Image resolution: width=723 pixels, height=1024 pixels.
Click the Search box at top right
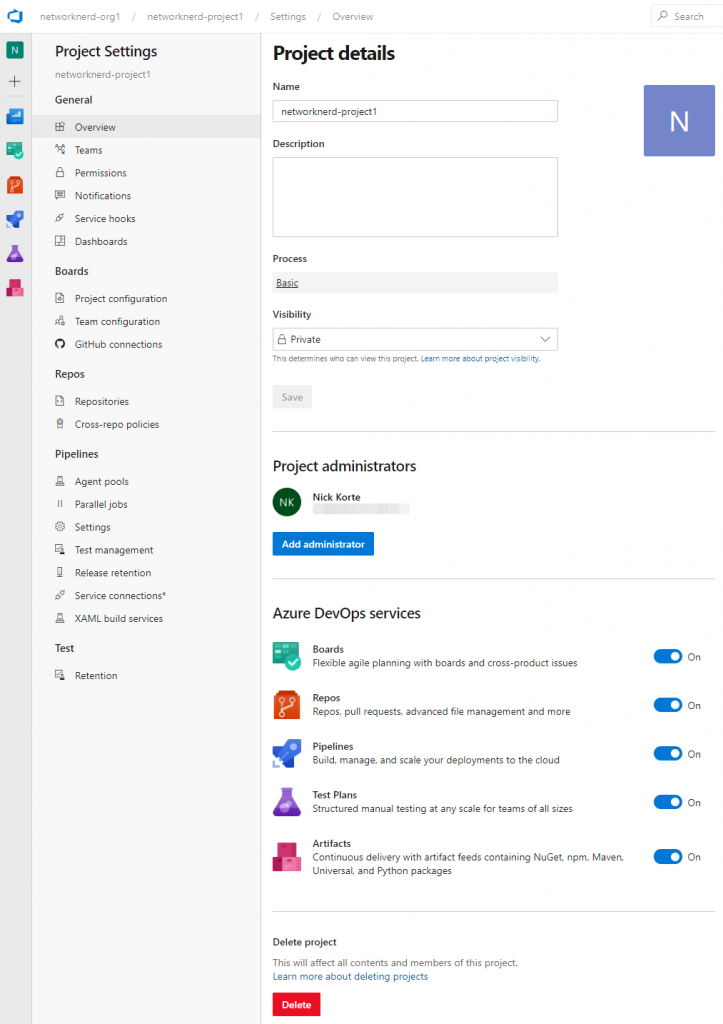(x=687, y=16)
